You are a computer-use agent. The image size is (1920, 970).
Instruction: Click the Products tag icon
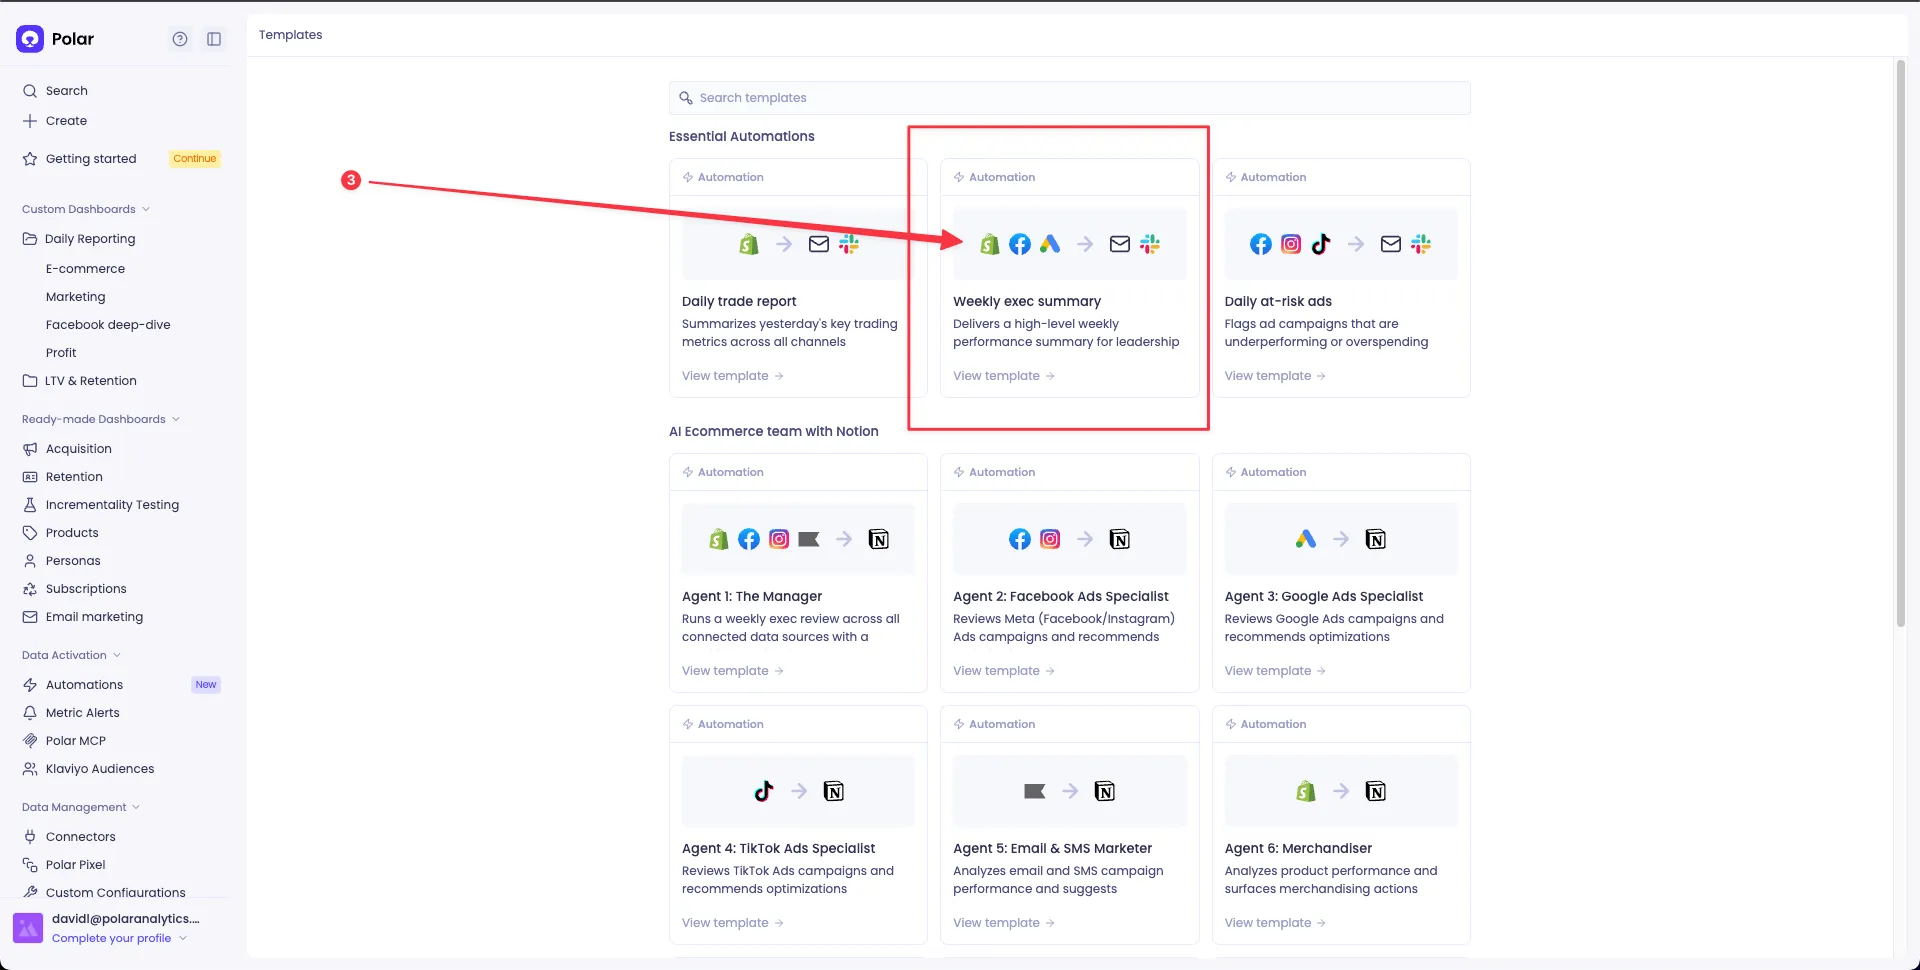(30, 533)
